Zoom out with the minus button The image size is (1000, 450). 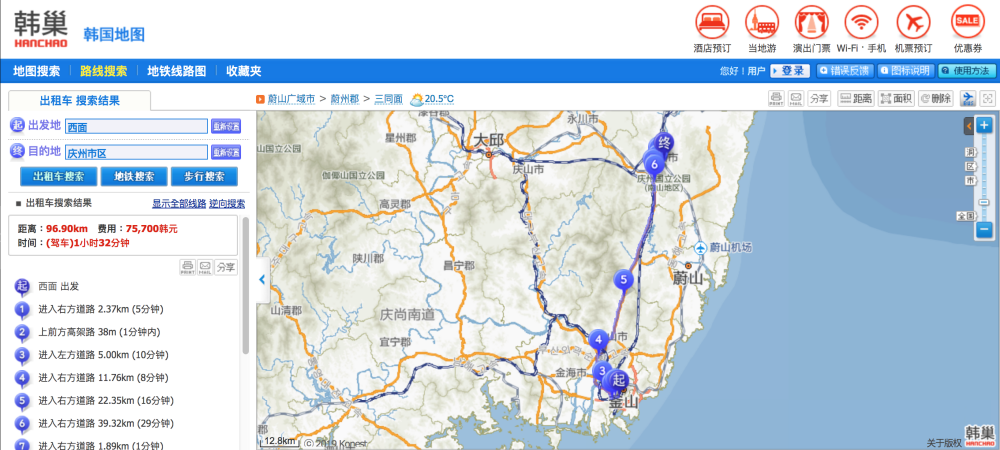pyautogui.click(x=984, y=229)
